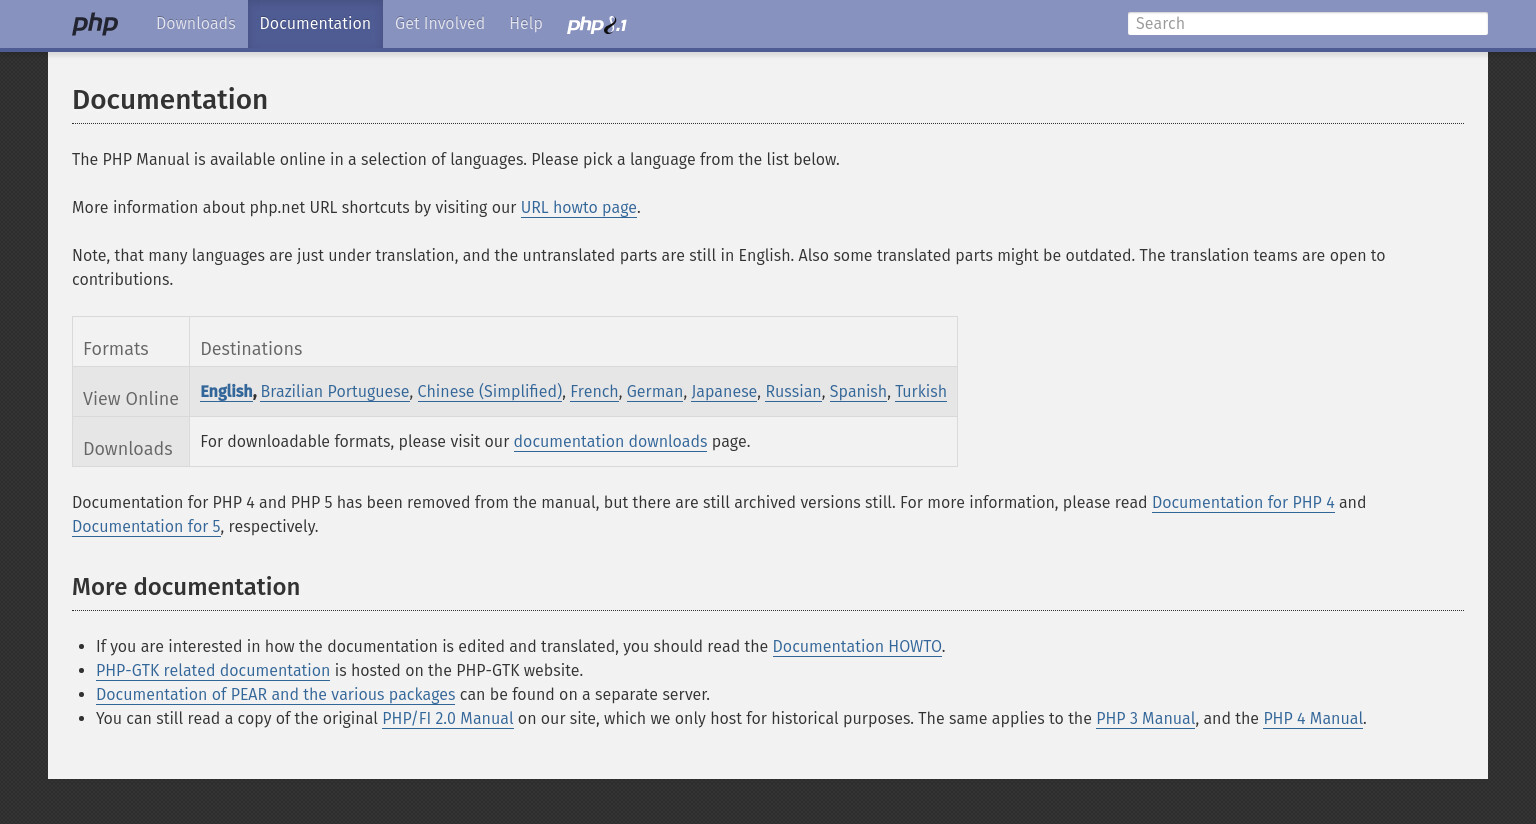Screen dimensions: 1536x824
Task: Open the PHP 3 Manual link
Action: 1146,719
